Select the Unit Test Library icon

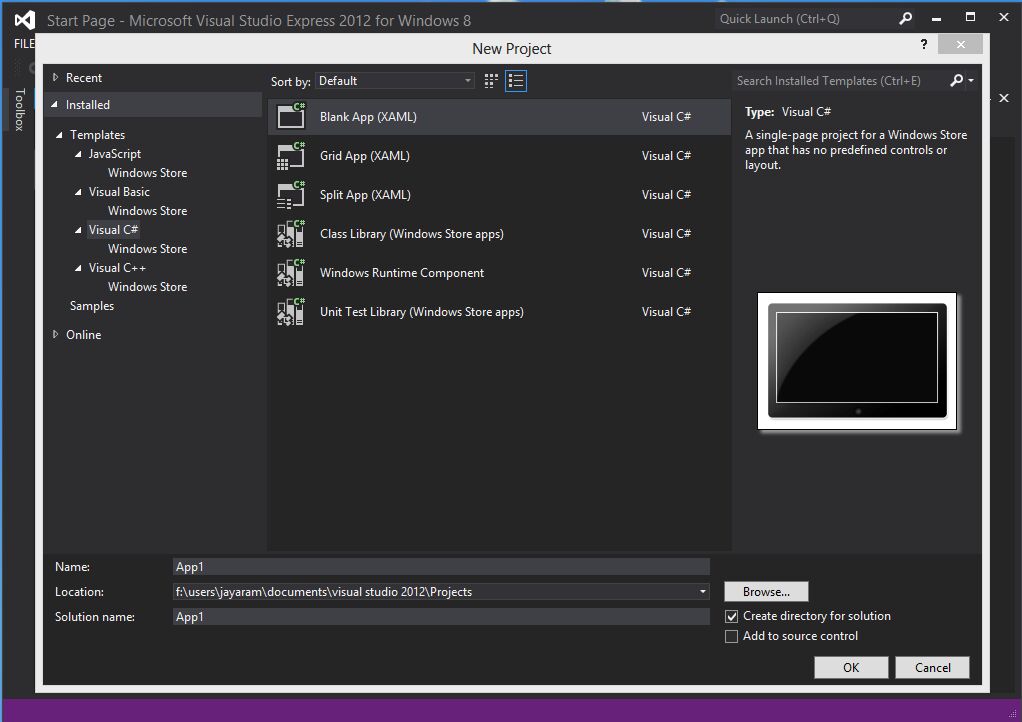pos(291,312)
